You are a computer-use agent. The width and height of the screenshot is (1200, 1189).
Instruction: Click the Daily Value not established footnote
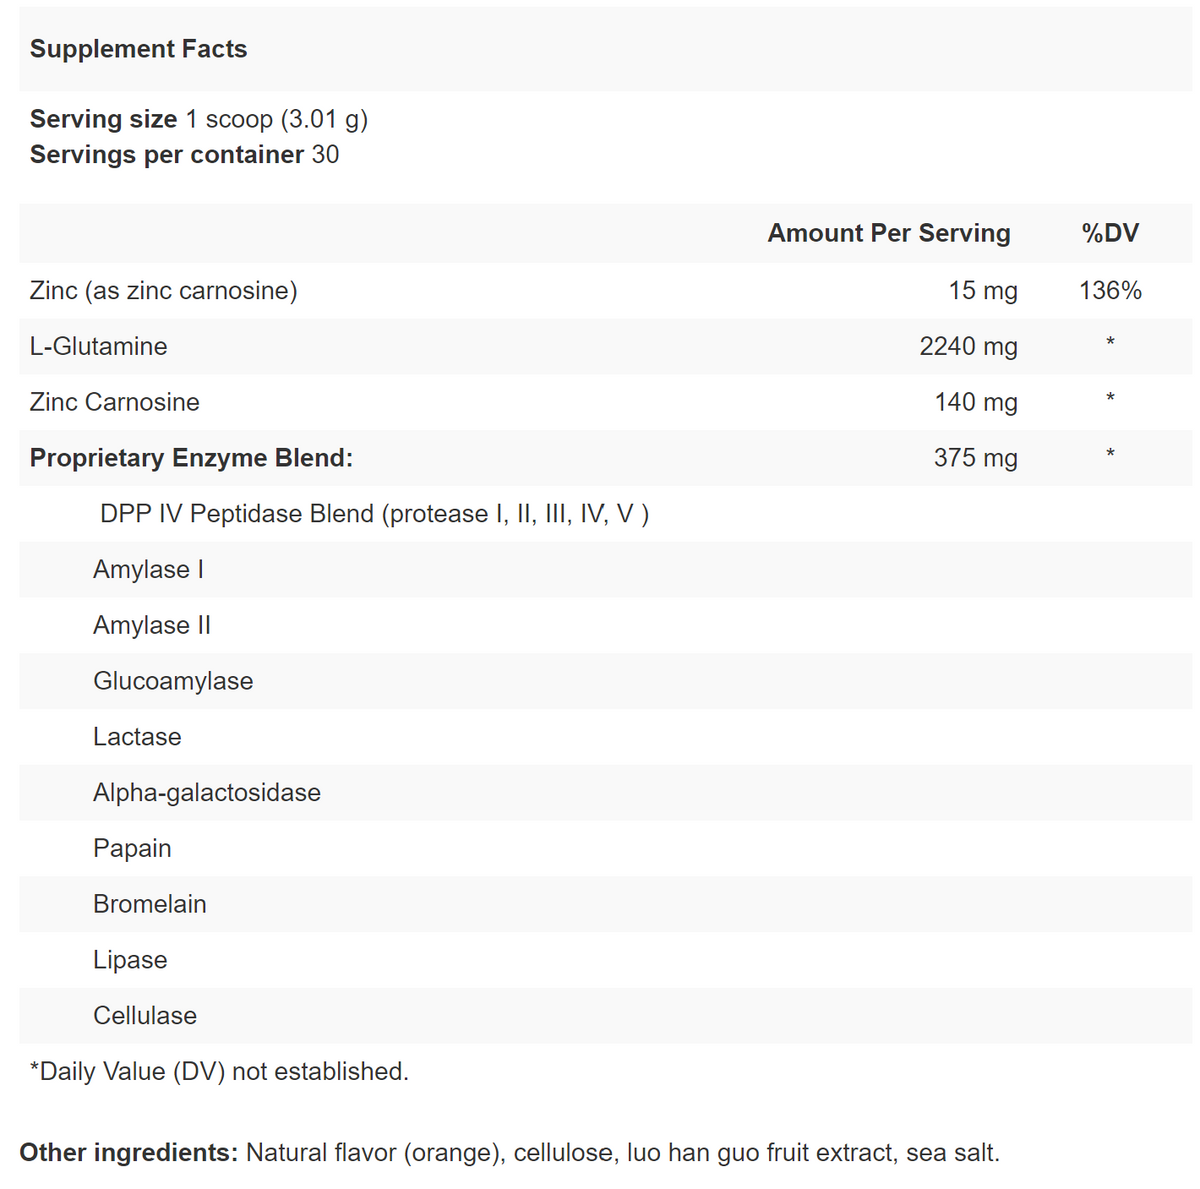(219, 1072)
